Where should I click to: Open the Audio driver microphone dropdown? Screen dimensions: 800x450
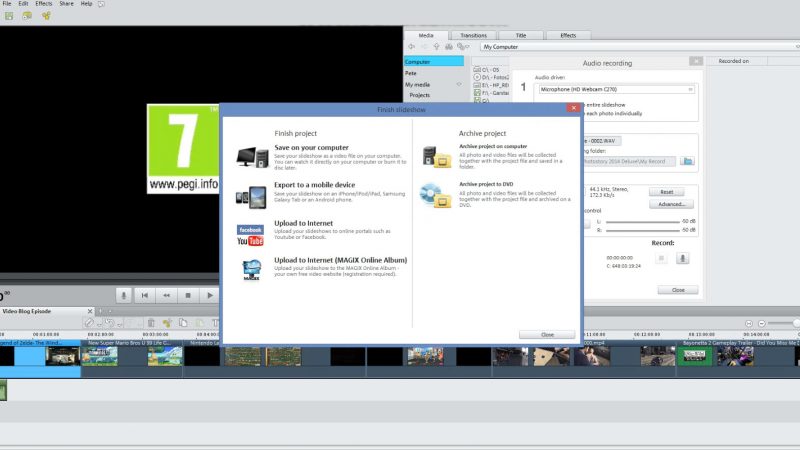coord(616,89)
